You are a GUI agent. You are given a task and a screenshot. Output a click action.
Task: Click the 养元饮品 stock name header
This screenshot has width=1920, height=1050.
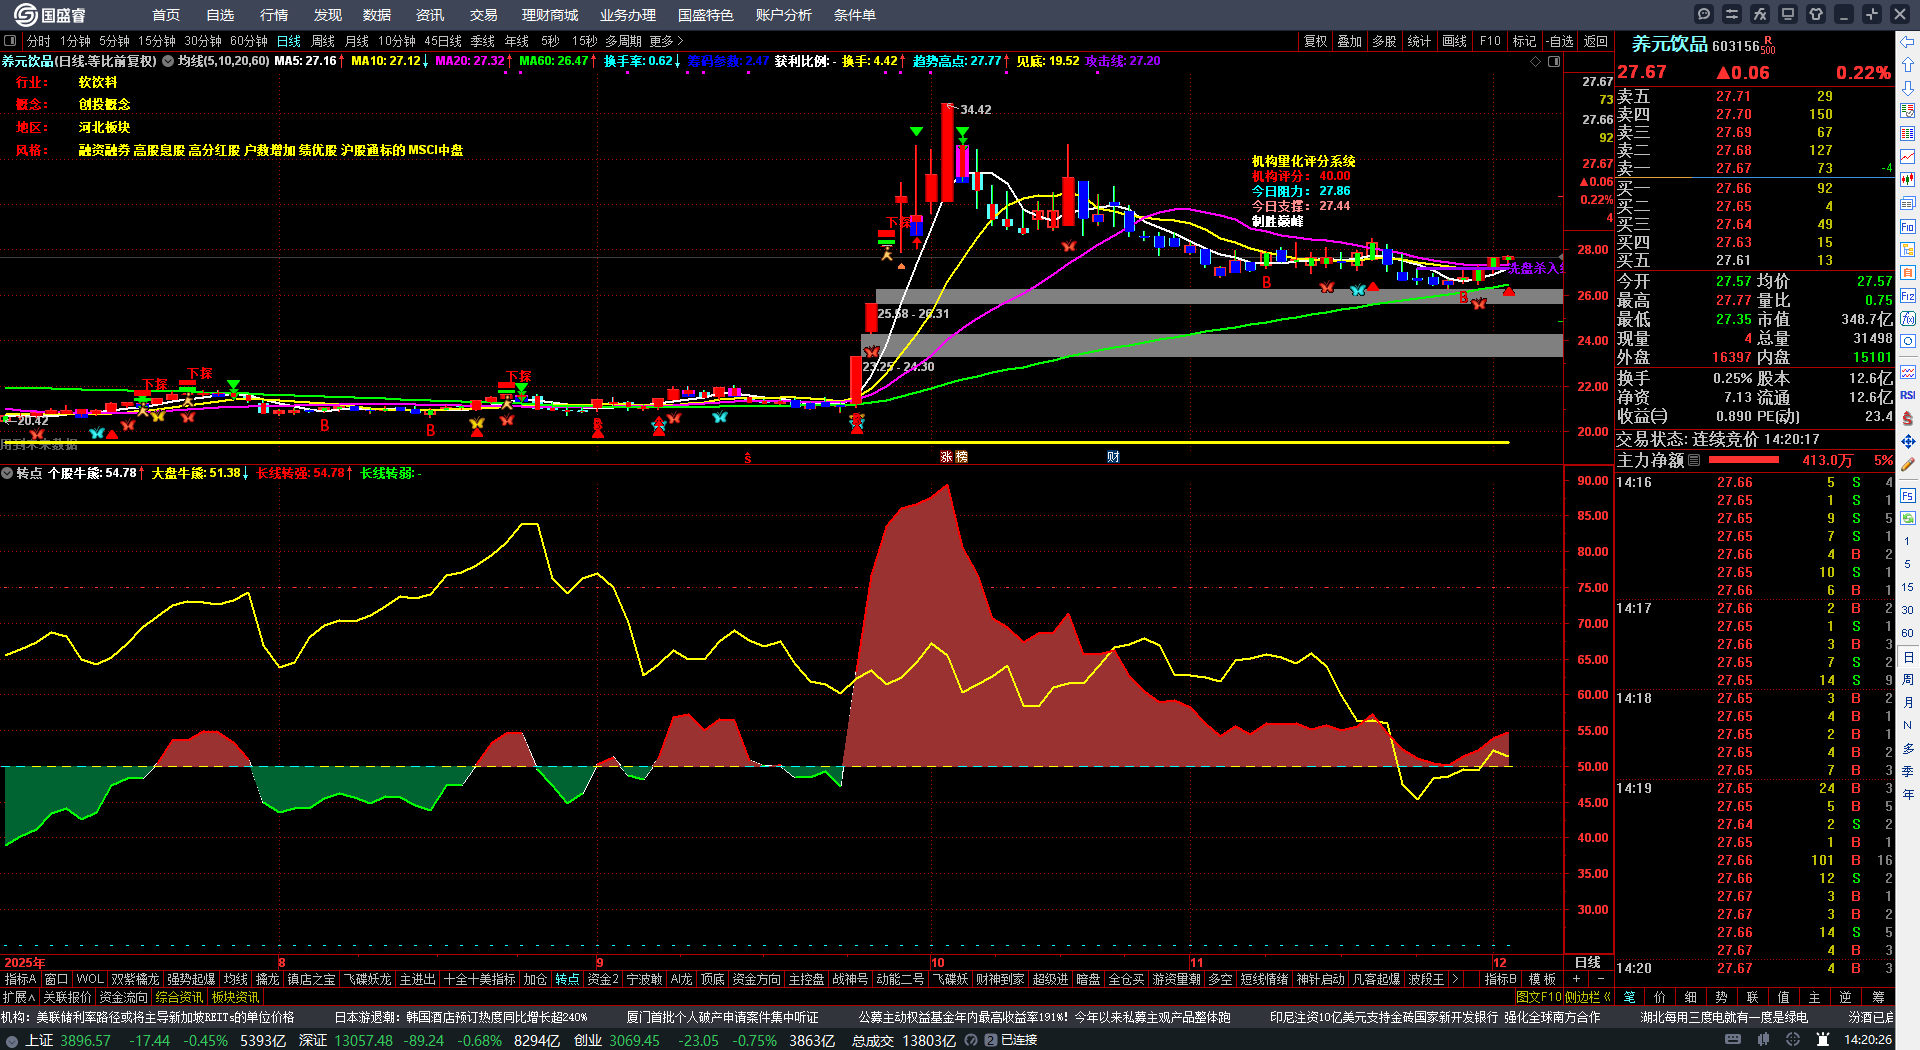click(1669, 44)
